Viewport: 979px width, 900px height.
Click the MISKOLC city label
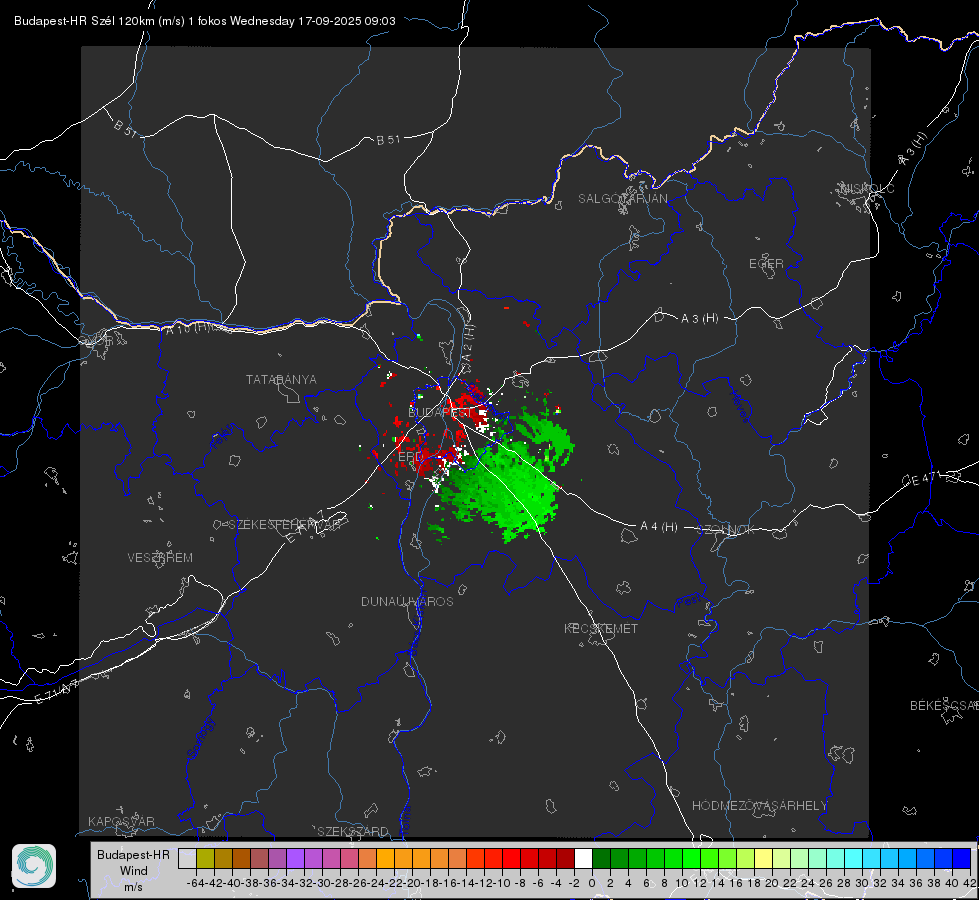pos(867,188)
